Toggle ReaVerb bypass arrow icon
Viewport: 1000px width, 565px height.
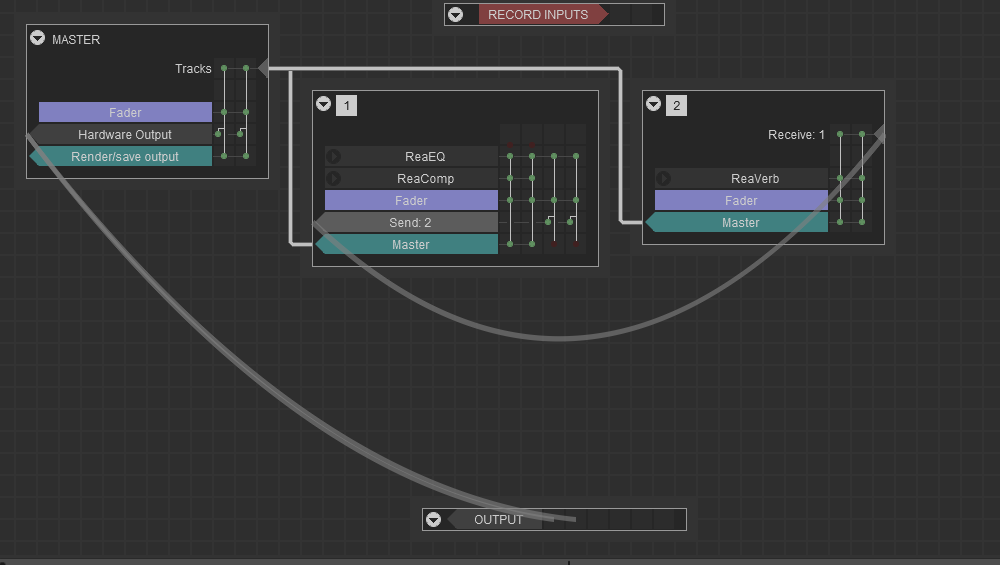[x=663, y=179]
